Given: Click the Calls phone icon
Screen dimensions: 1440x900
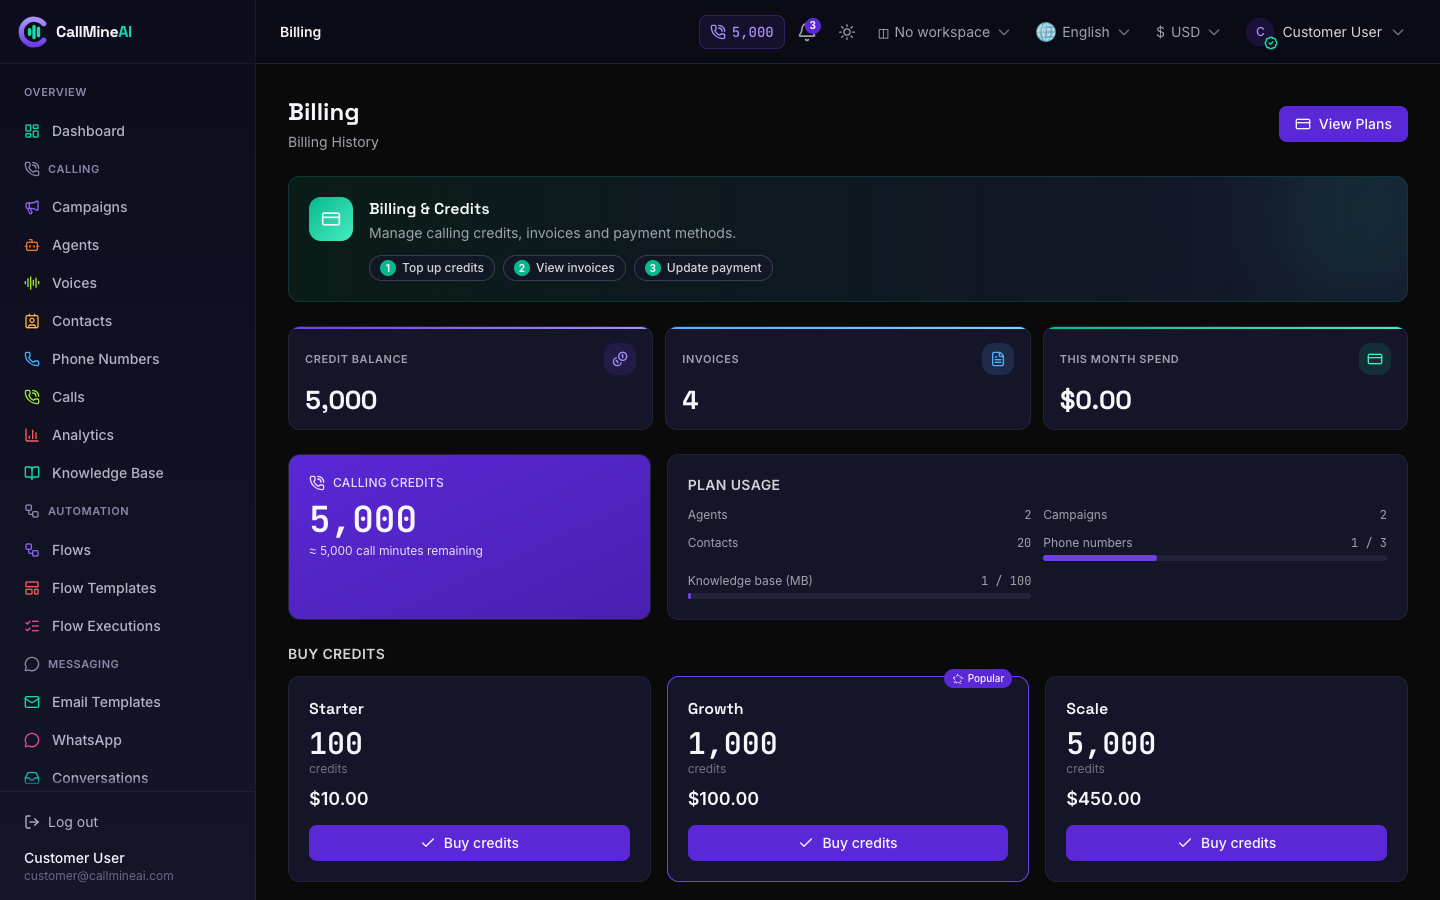Looking at the screenshot, I should (32, 397).
